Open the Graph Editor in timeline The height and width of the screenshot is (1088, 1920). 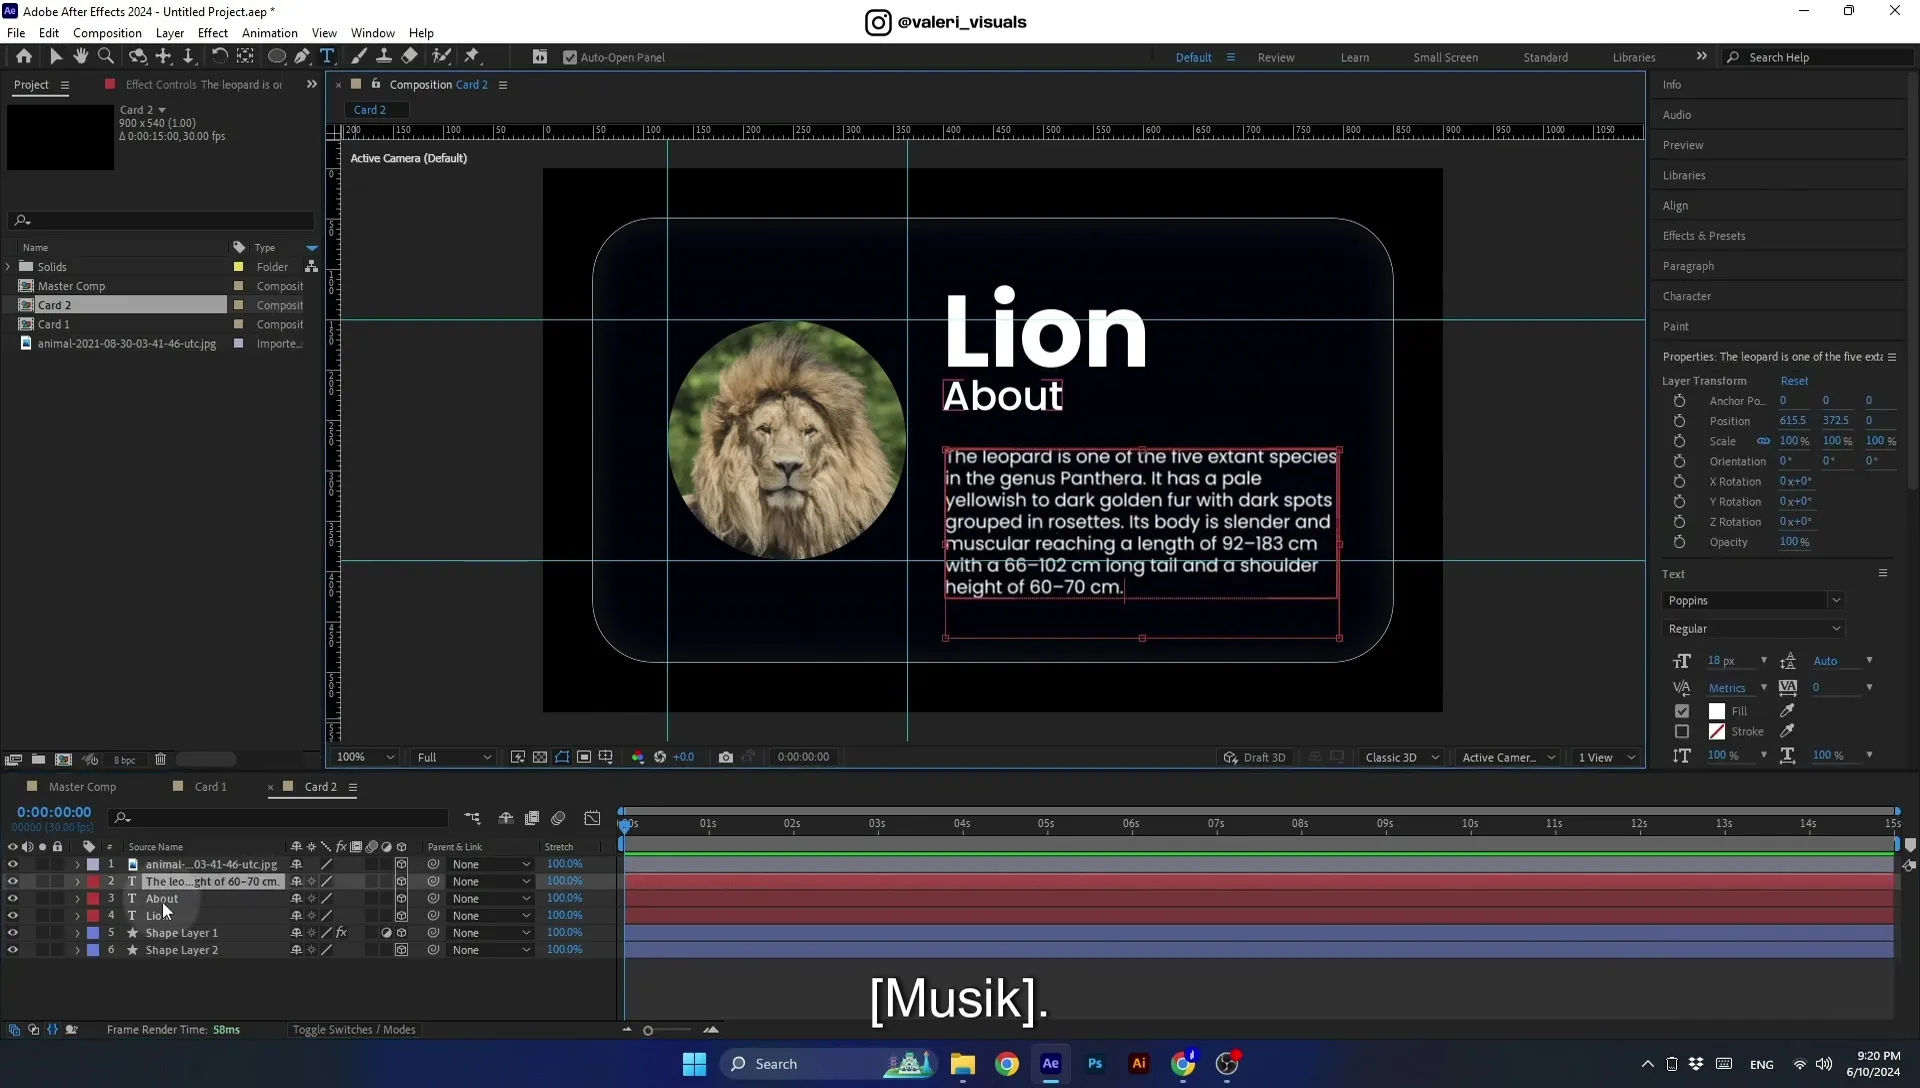coord(592,818)
